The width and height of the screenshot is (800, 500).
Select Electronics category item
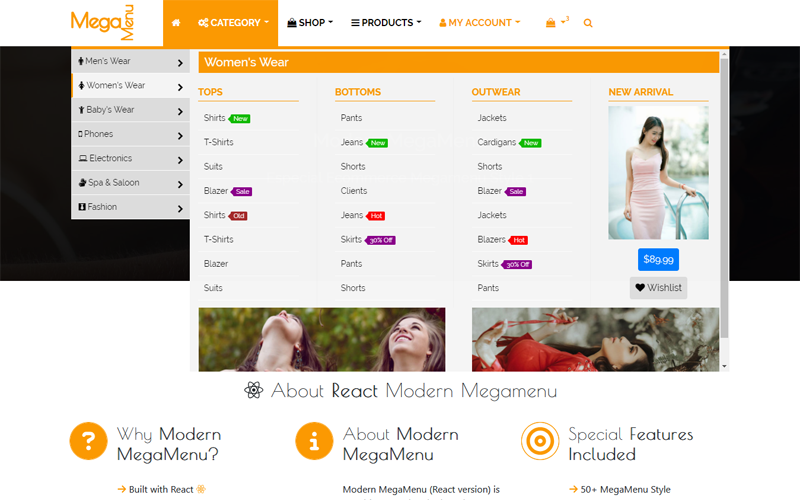pyautogui.click(x=131, y=158)
